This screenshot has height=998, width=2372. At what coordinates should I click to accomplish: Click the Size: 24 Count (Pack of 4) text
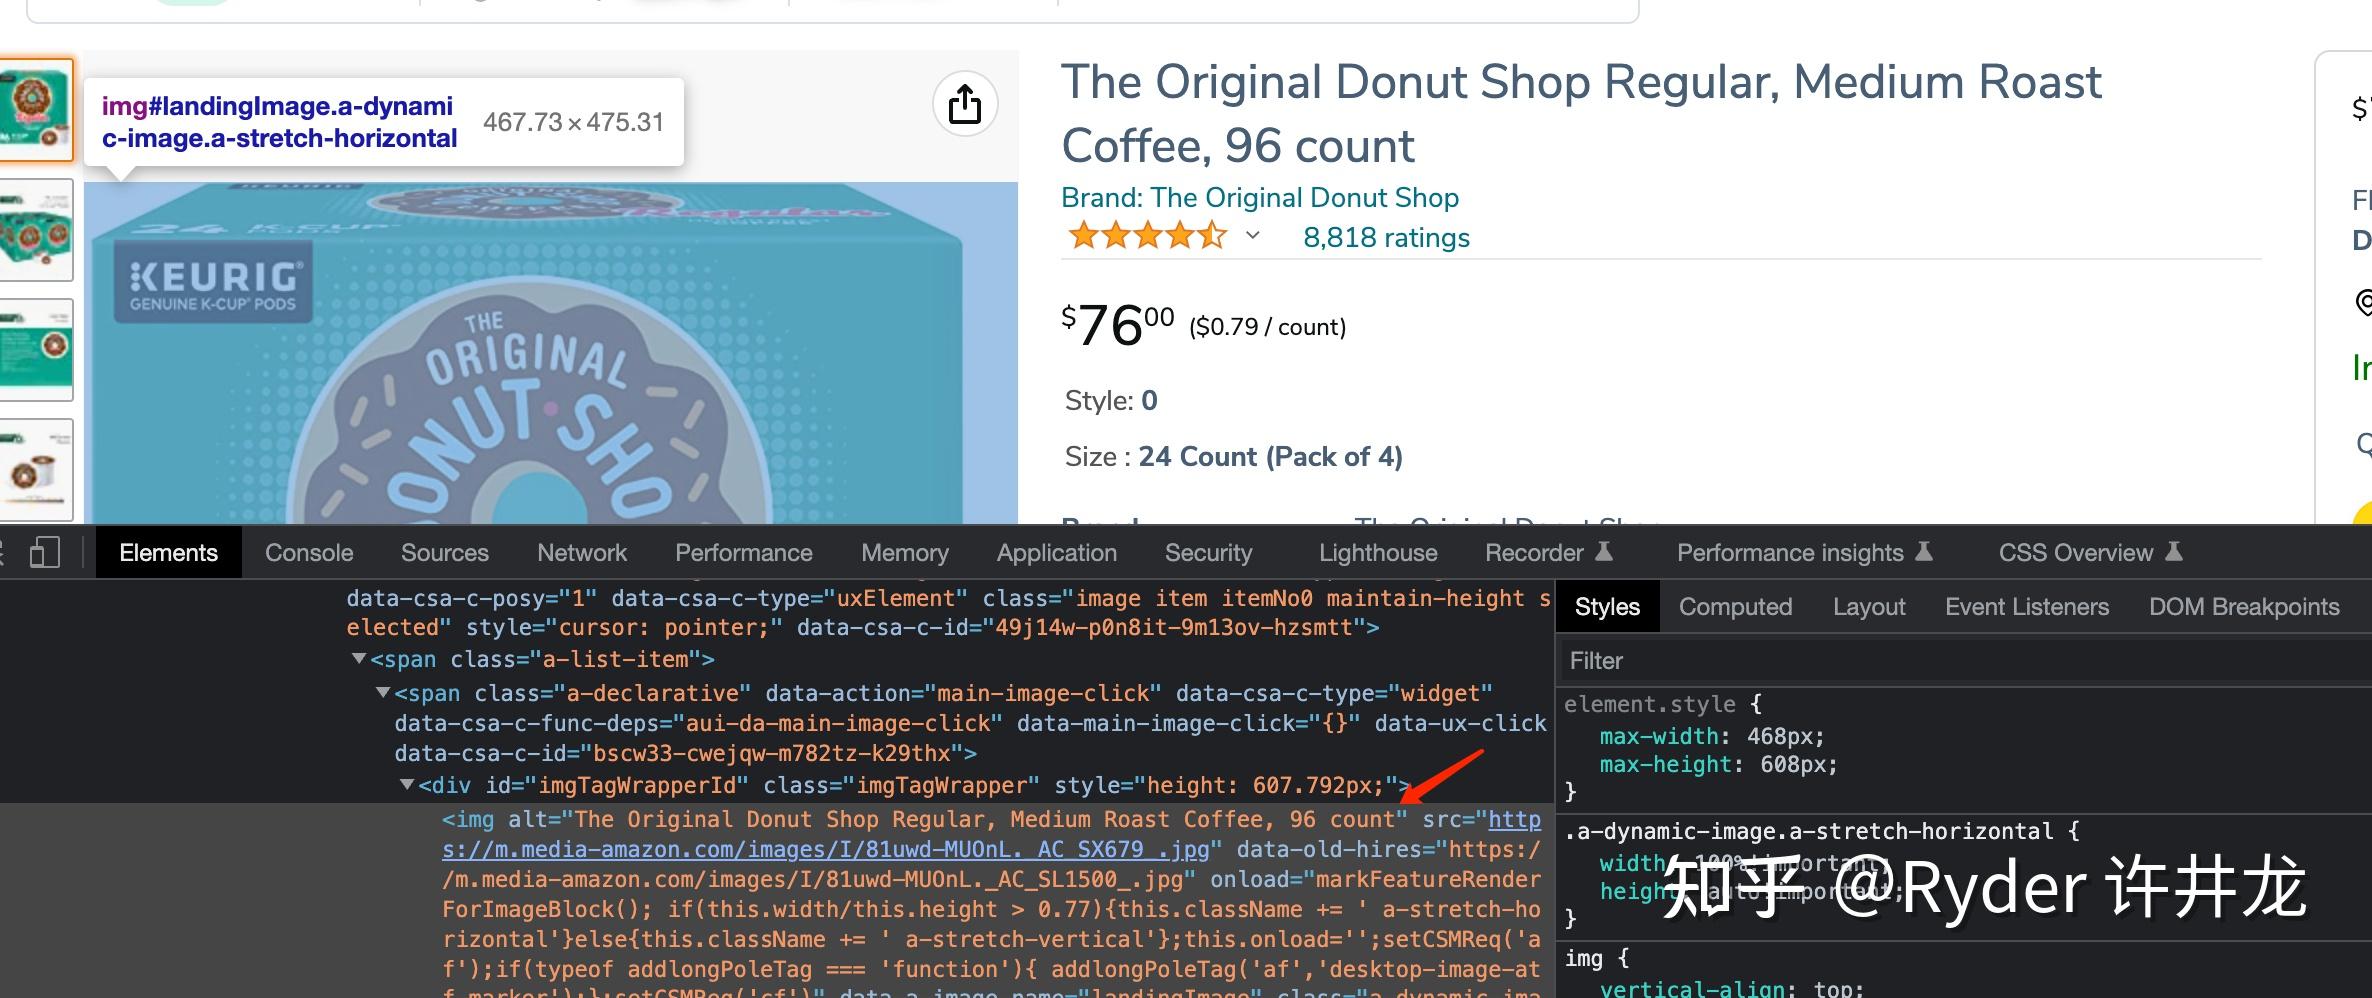click(x=1233, y=457)
